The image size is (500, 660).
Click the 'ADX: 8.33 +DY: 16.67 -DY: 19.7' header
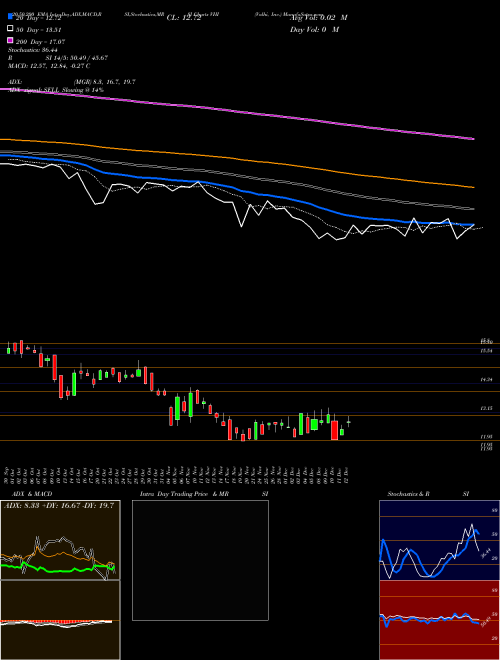point(59,506)
